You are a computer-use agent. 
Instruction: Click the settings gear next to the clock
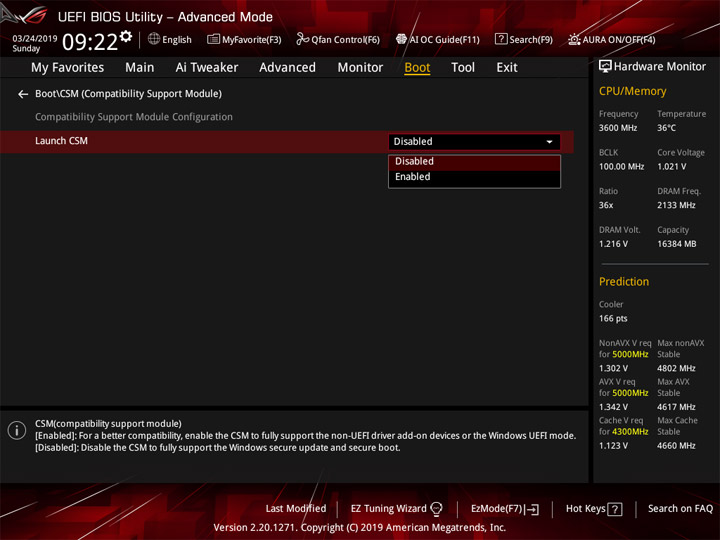pos(126,36)
